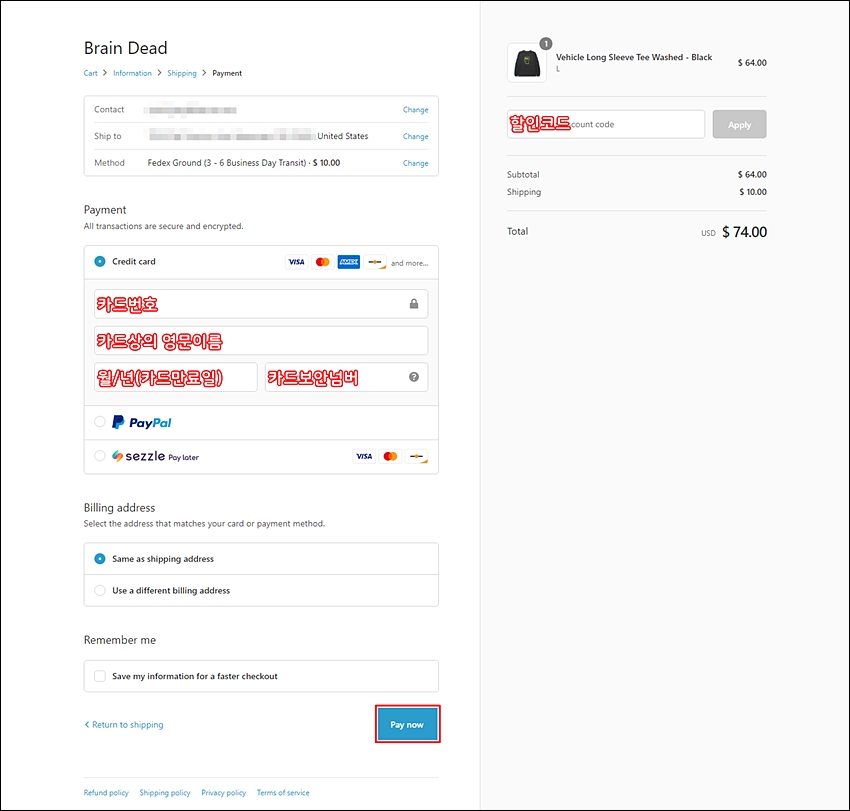Click the Discover icon in Credit card row
The width and height of the screenshot is (850, 811).
[375, 262]
